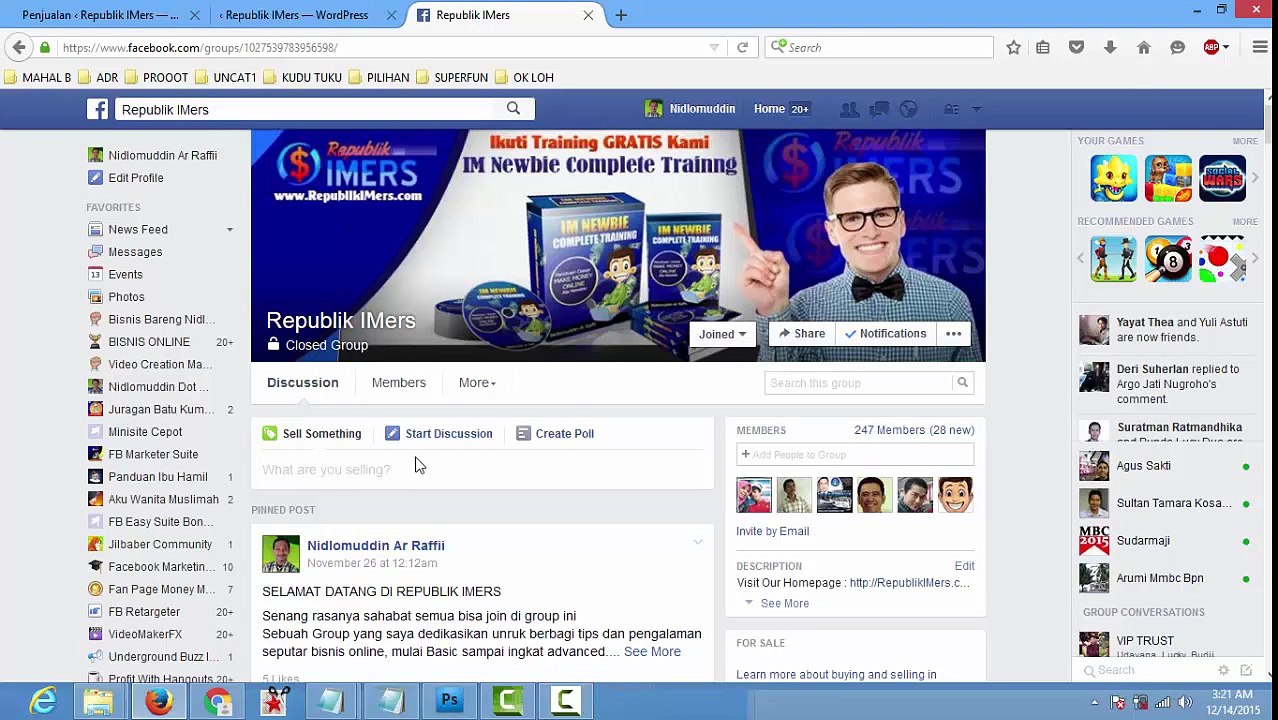Switch to the Members tab
Screen dimensions: 1278x720
pyautogui.click(x=398, y=383)
